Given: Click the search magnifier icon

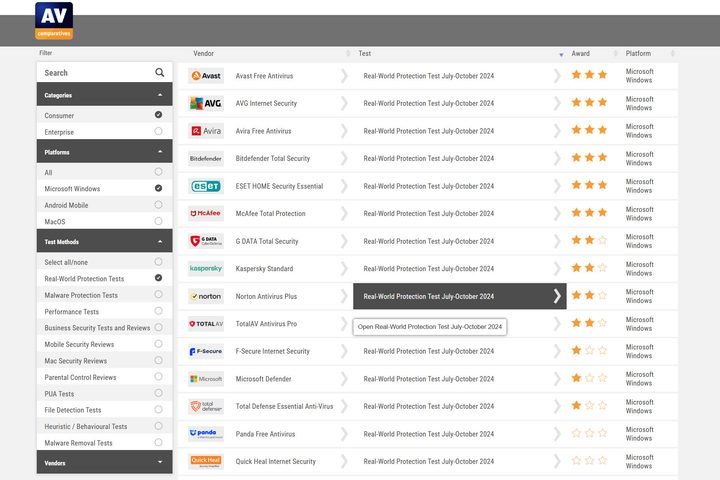Looking at the screenshot, I should tap(159, 73).
